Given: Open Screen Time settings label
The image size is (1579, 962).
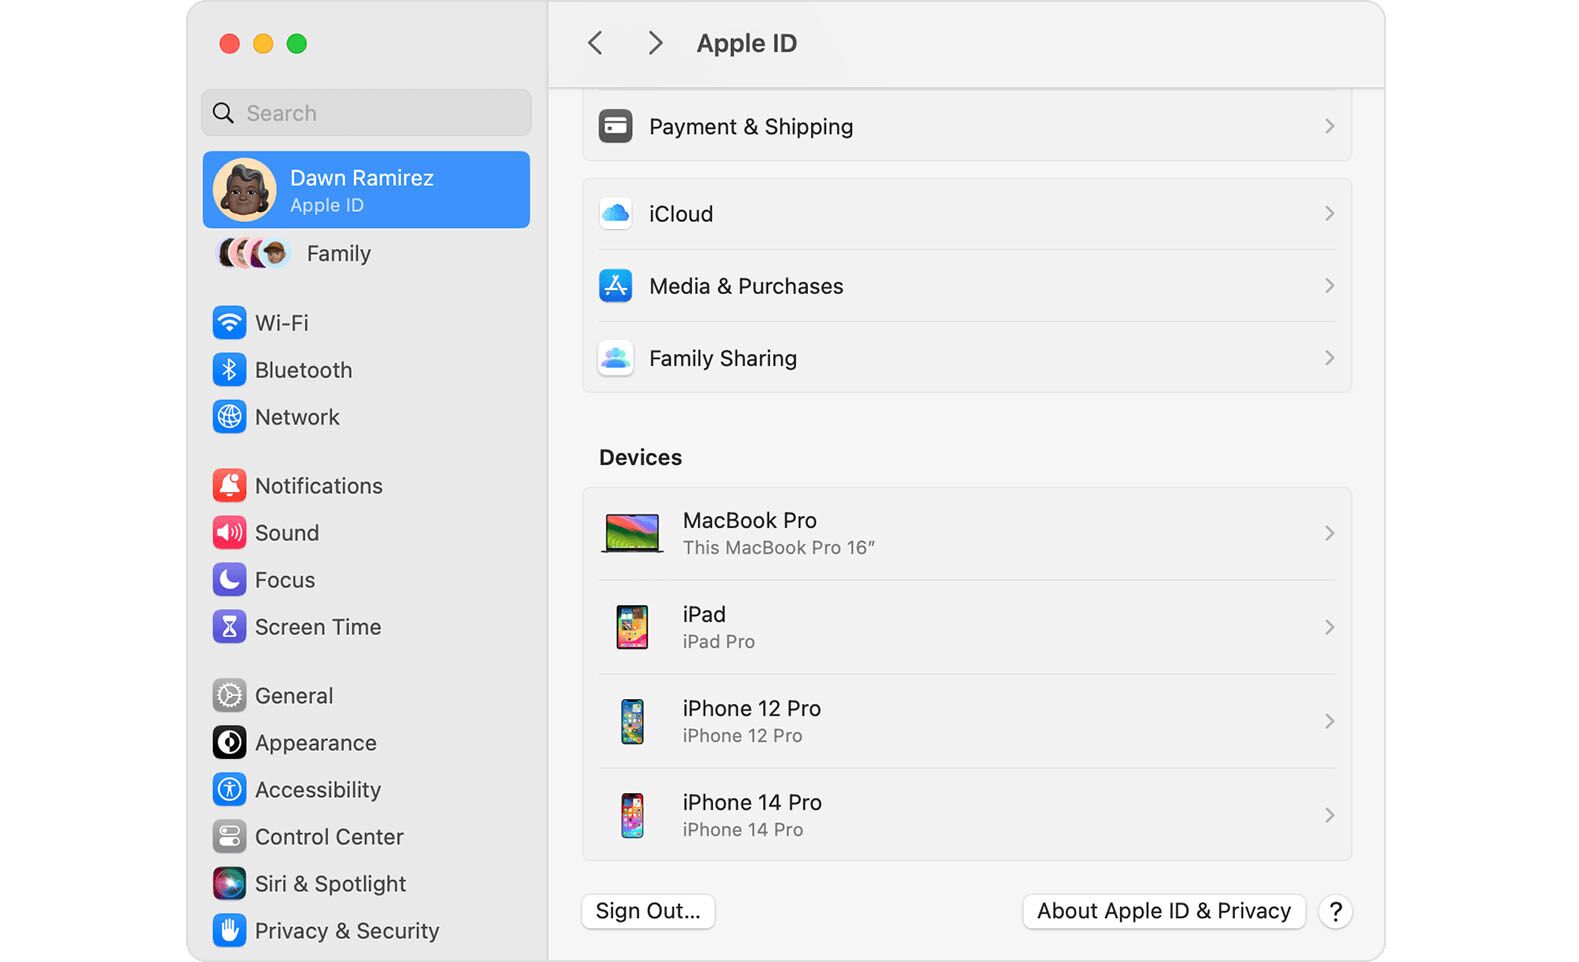Looking at the screenshot, I should 318,627.
